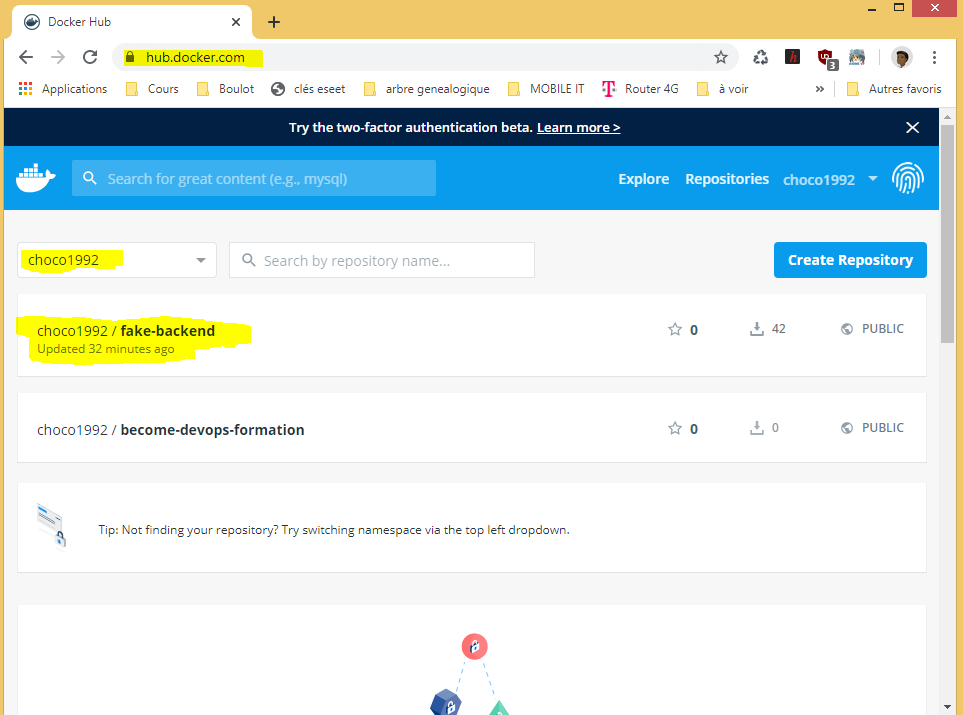Click the document-with-lock tip icon
This screenshot has height=715, width=963.
(x=51, y=526)
